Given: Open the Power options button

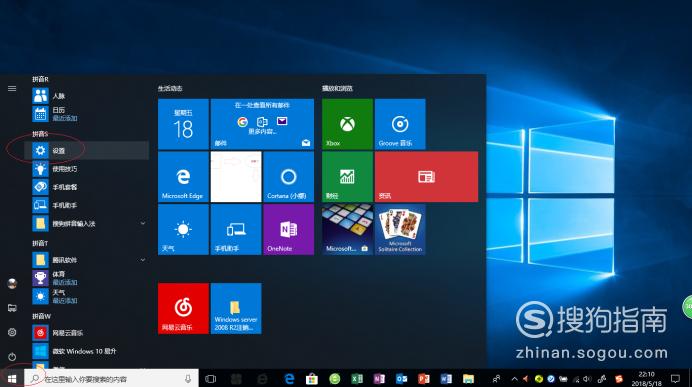Looking at the screenshot, I should tap(12, 356).
